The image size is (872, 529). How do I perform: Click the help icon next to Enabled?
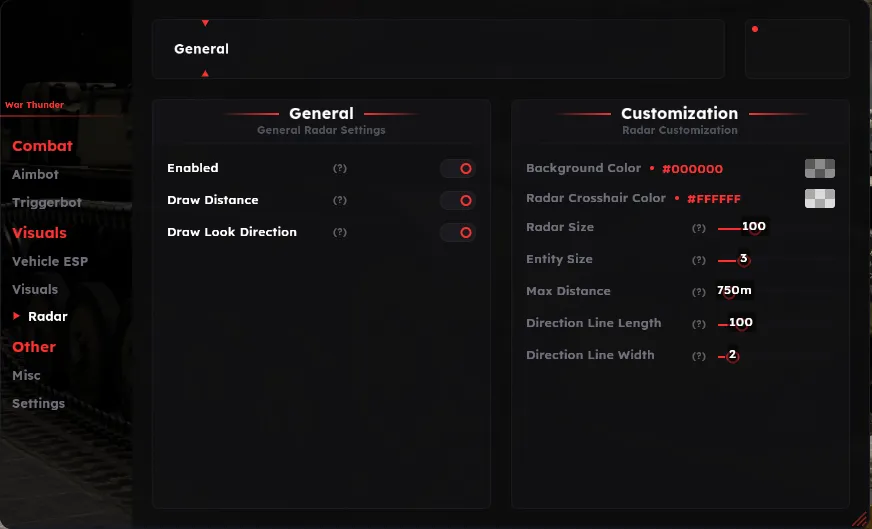pos(340,169)
